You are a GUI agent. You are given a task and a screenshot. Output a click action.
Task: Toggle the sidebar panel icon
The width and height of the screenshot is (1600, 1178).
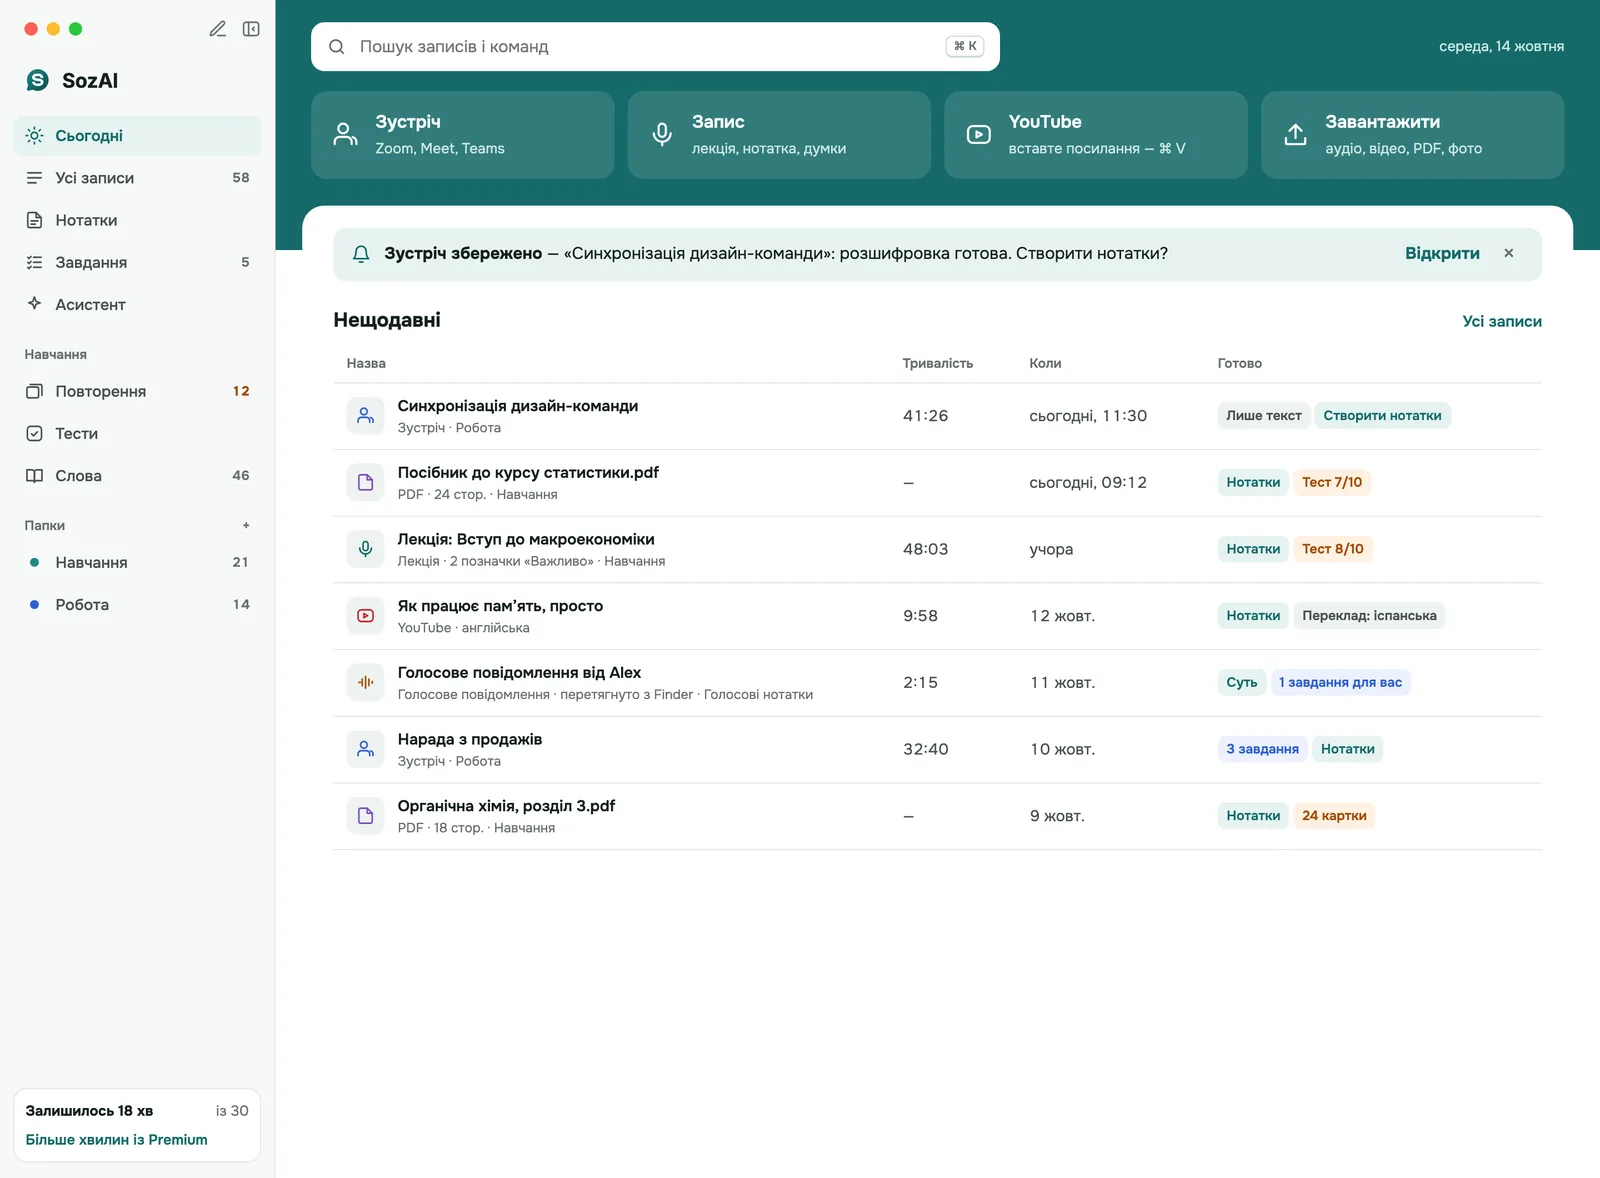click(x=251, y=29)
